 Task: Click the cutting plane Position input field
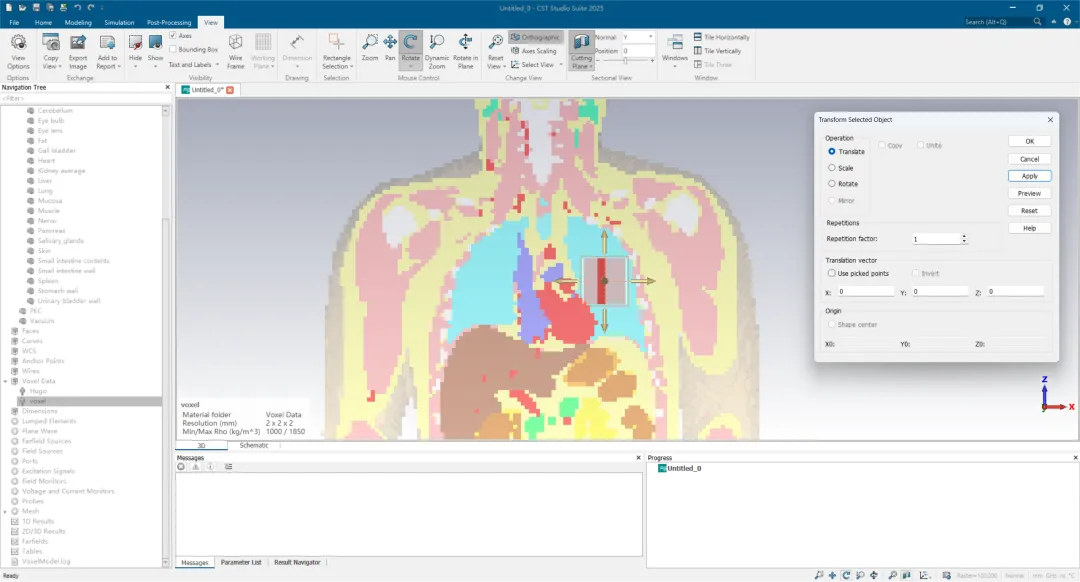(x=638, y=51)
